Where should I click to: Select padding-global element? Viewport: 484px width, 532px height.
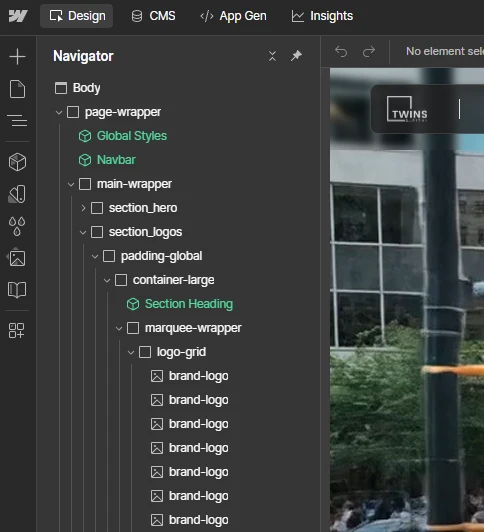tap(161, 256)
